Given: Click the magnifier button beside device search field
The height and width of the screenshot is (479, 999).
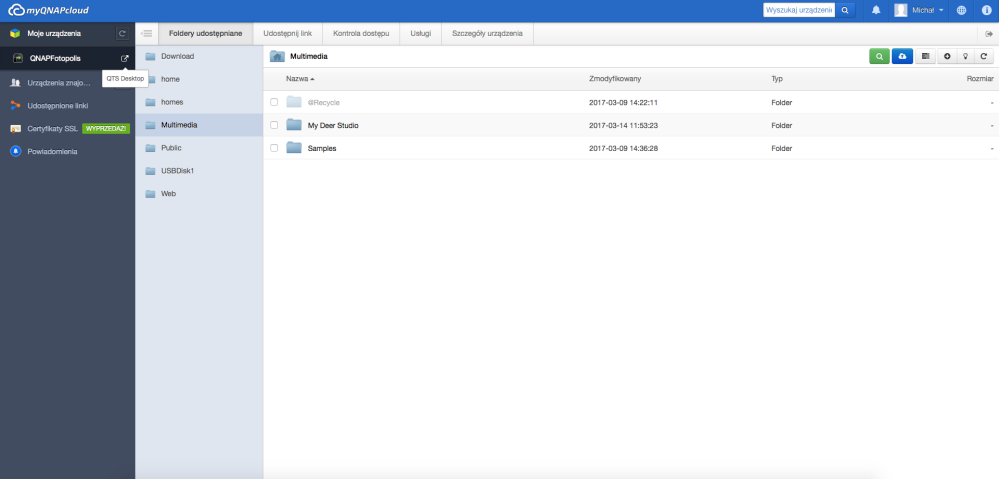Looking at the screenshot, I should point(845,10).
